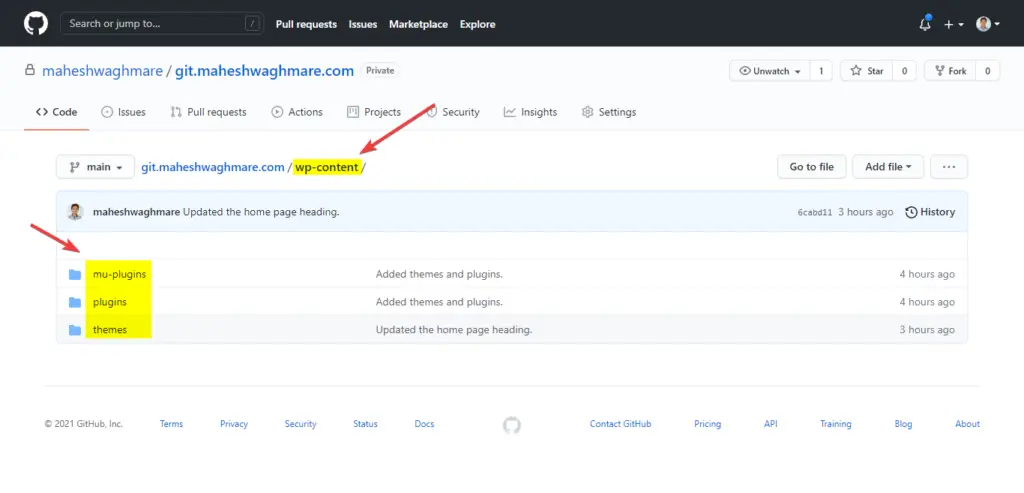This screenshot has width=1024, height=493.
Task: Open the Actions tab
Action: (297, 112)
